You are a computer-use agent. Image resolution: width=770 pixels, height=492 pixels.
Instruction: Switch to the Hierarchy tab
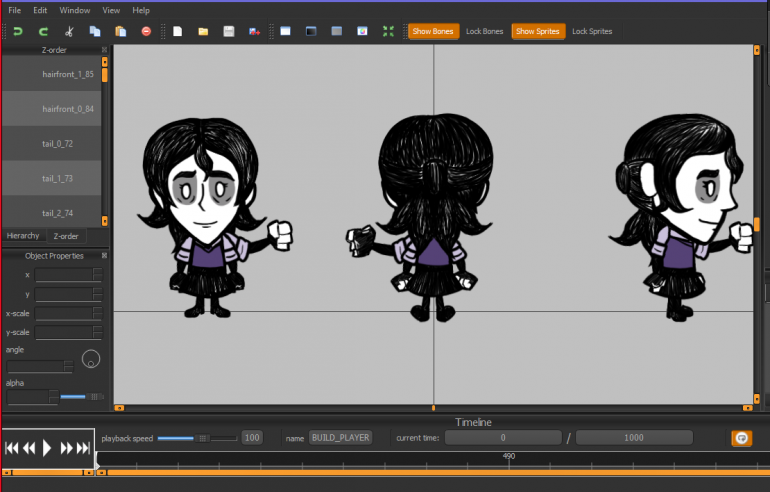pos(24,236)
